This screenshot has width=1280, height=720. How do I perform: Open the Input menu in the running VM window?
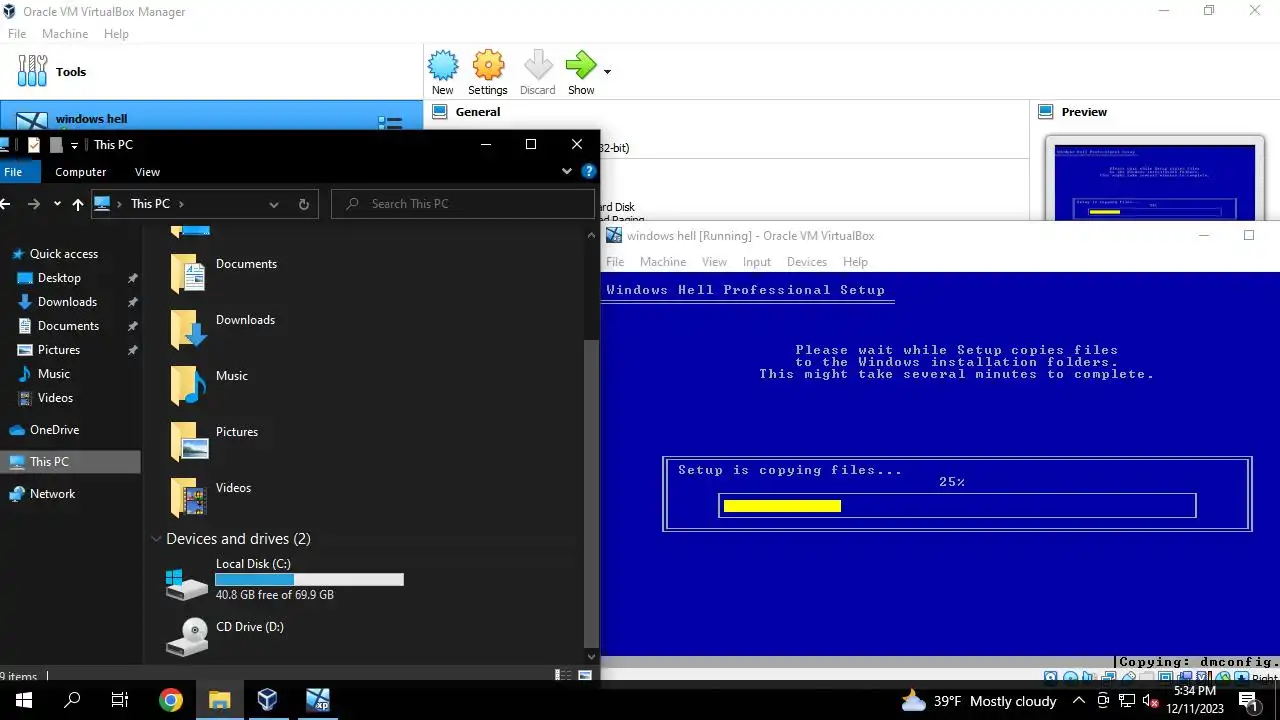pyautogui.click(x=757, y=262)
